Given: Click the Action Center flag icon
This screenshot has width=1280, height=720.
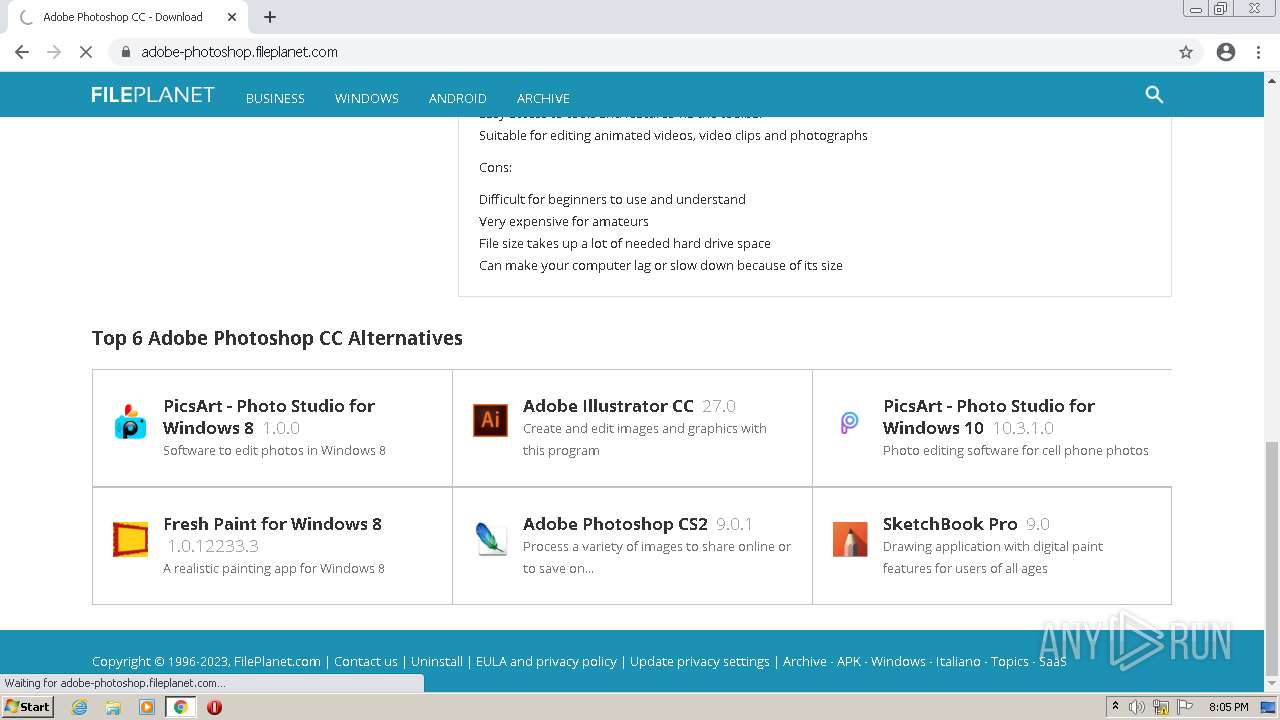Looking at the screenshot, I should point(1185,707).
